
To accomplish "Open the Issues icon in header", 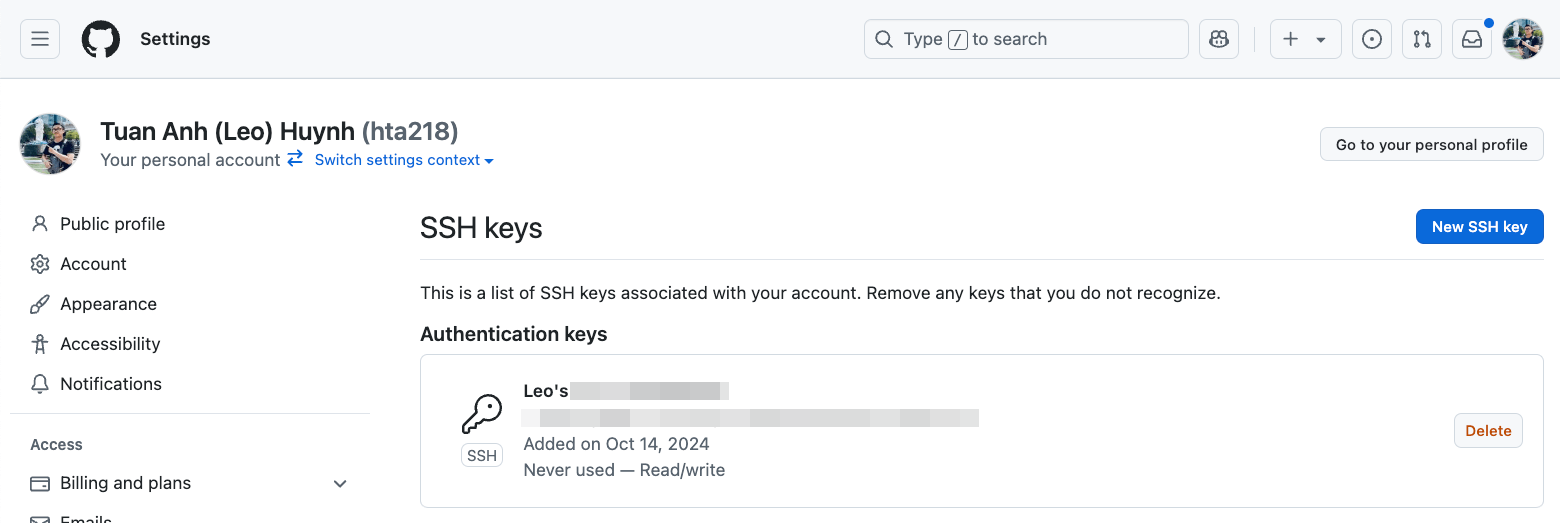I will click(1372, 39).
